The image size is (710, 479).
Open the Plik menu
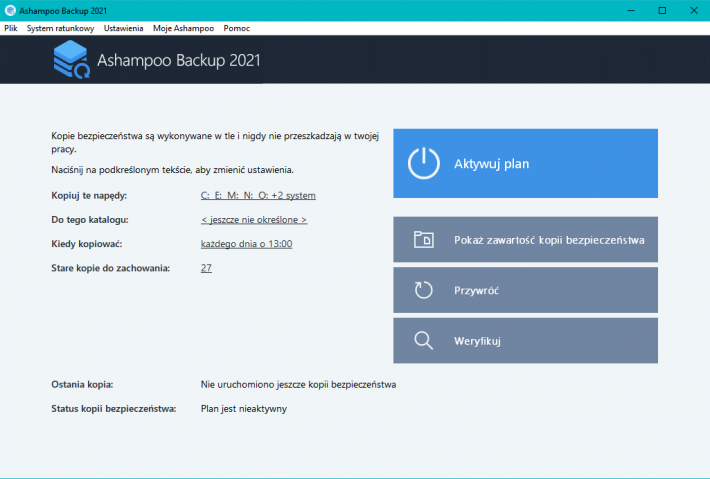11,28
